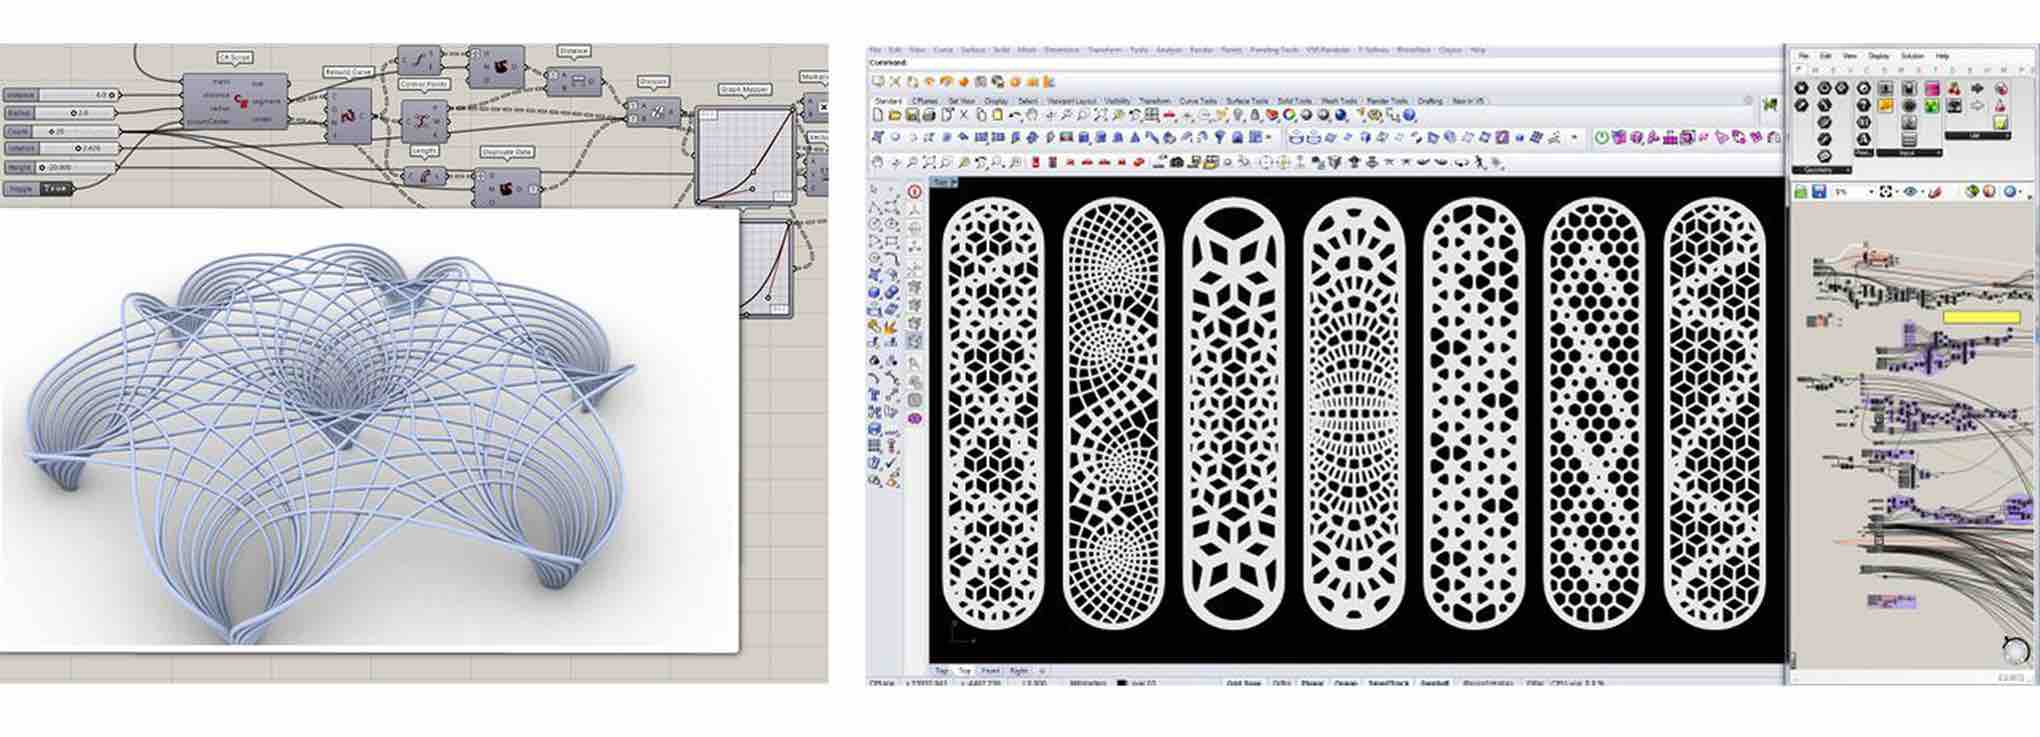Open the File menu in Grasshopper window

click(1803, 56)
